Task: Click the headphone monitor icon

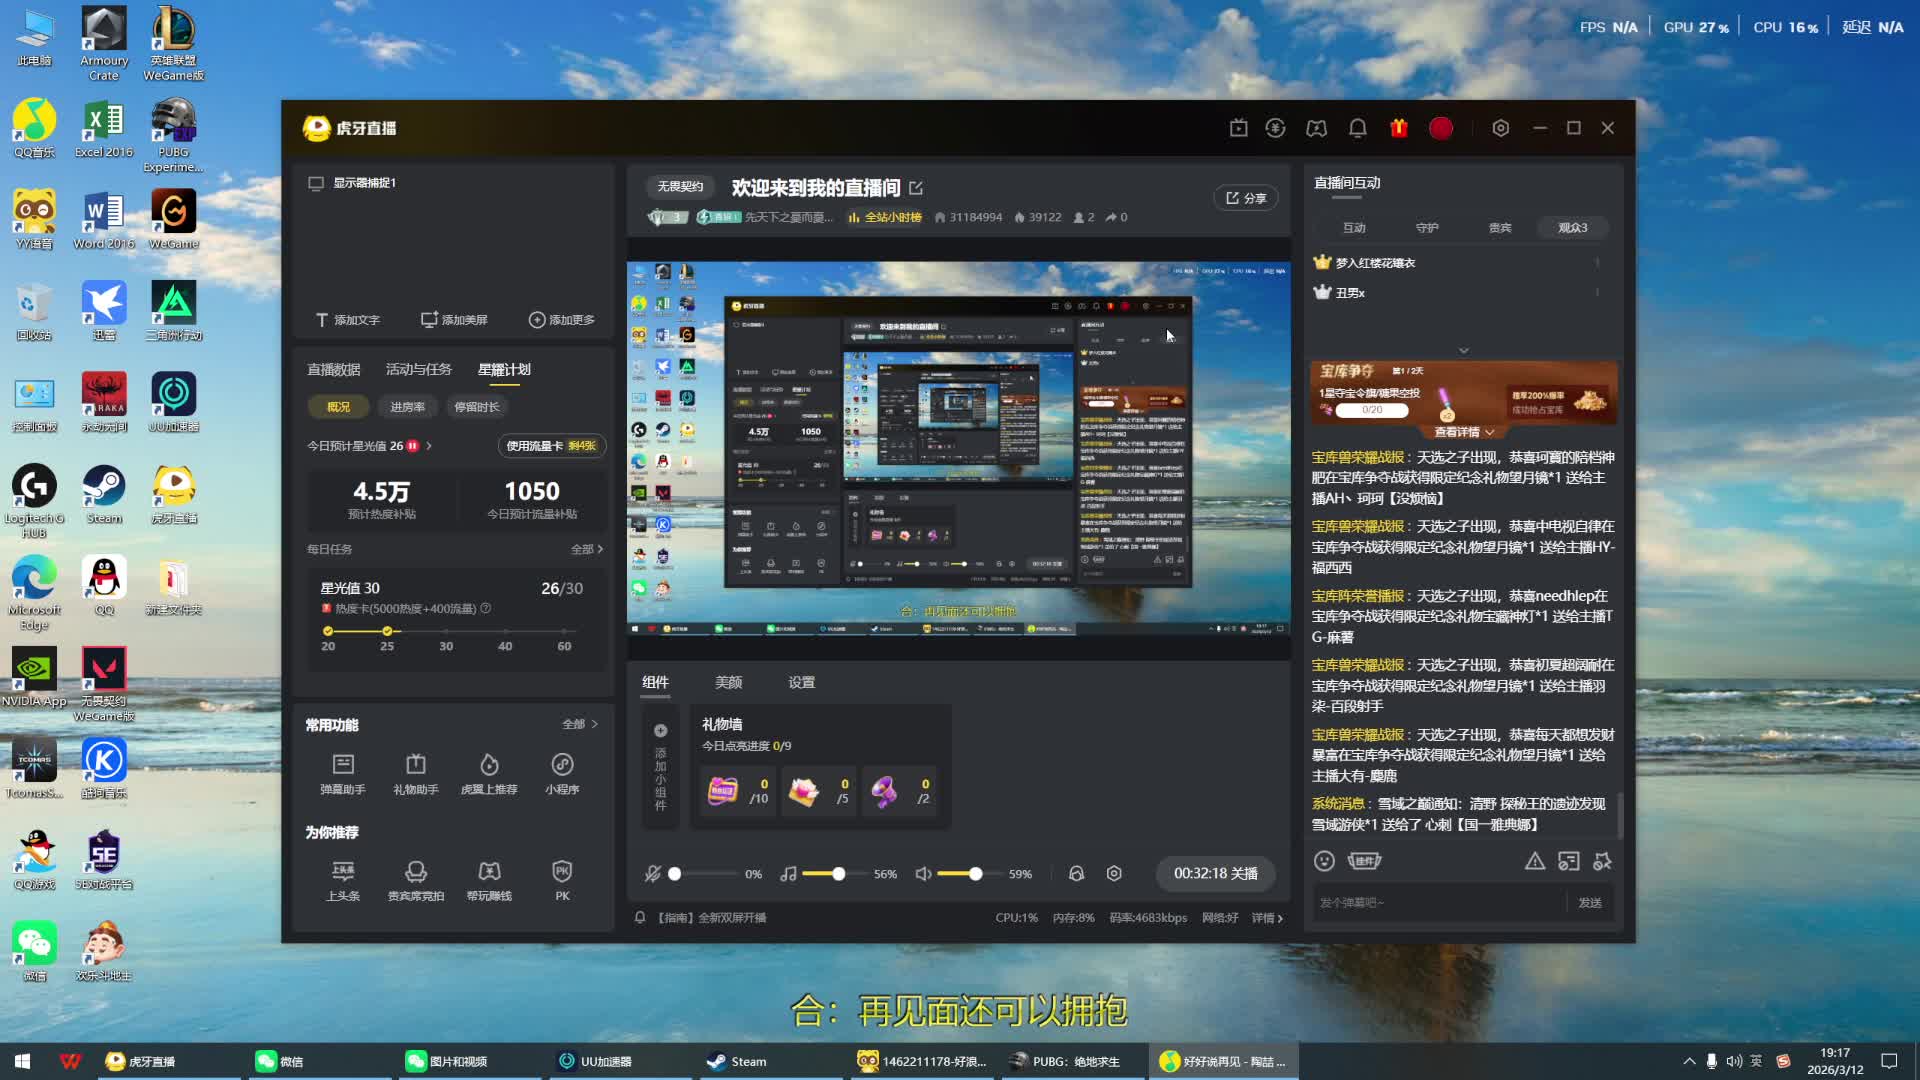Action: point(1076,873)
